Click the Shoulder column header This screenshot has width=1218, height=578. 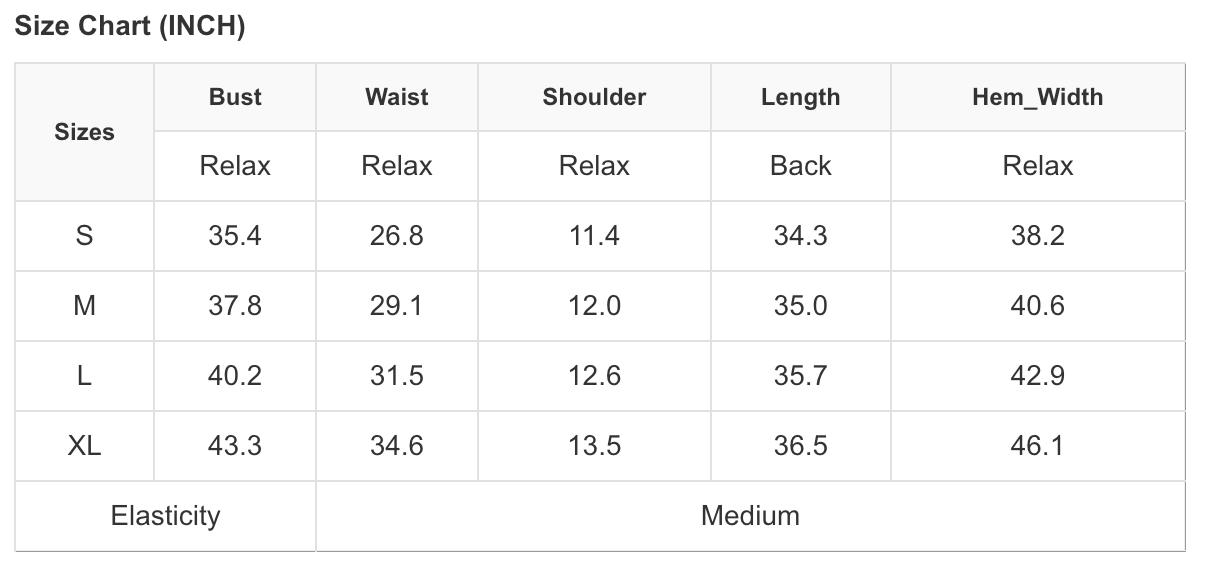(x=594, y=97)
